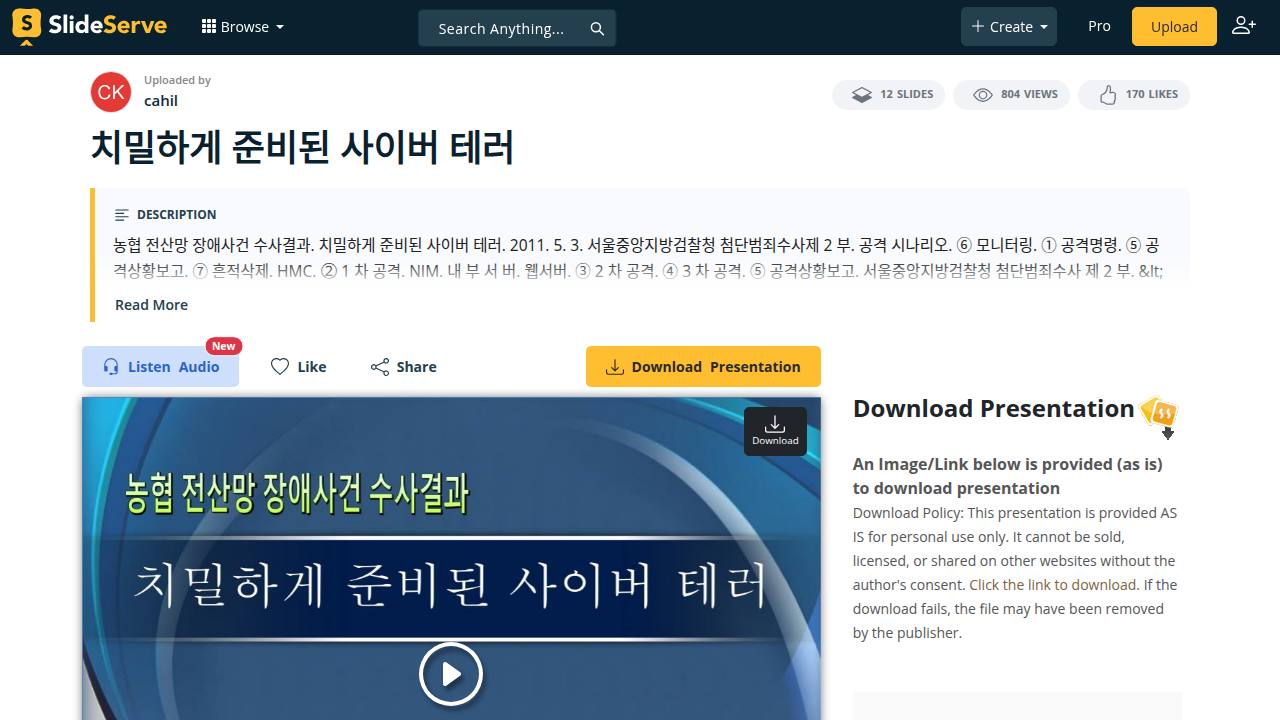Click the DESCRIPTION label
Viewport: 1280px width, 720px height.
click(x=176, y=215)
